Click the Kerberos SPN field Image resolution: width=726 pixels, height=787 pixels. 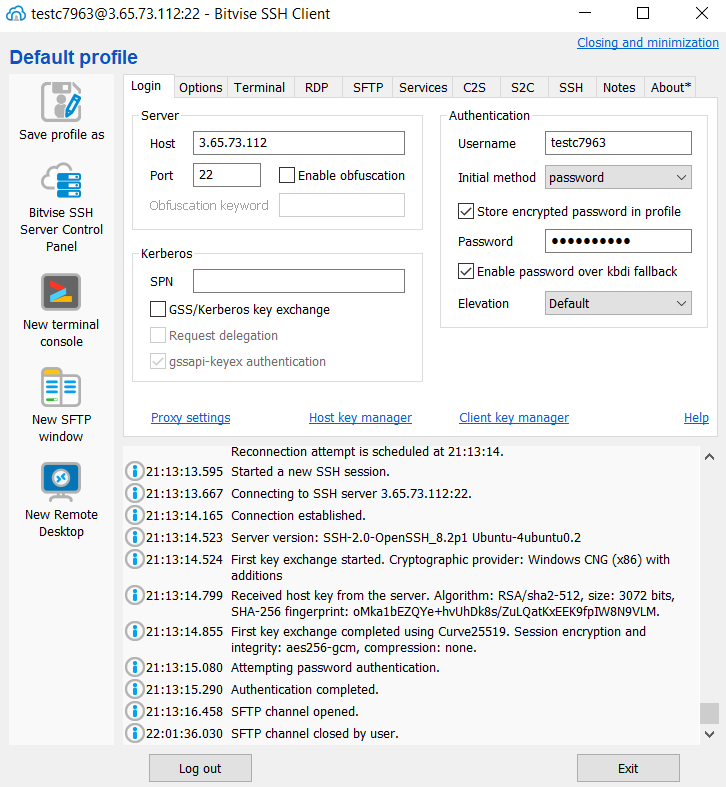pyautogui.click(x=299, y=281)
